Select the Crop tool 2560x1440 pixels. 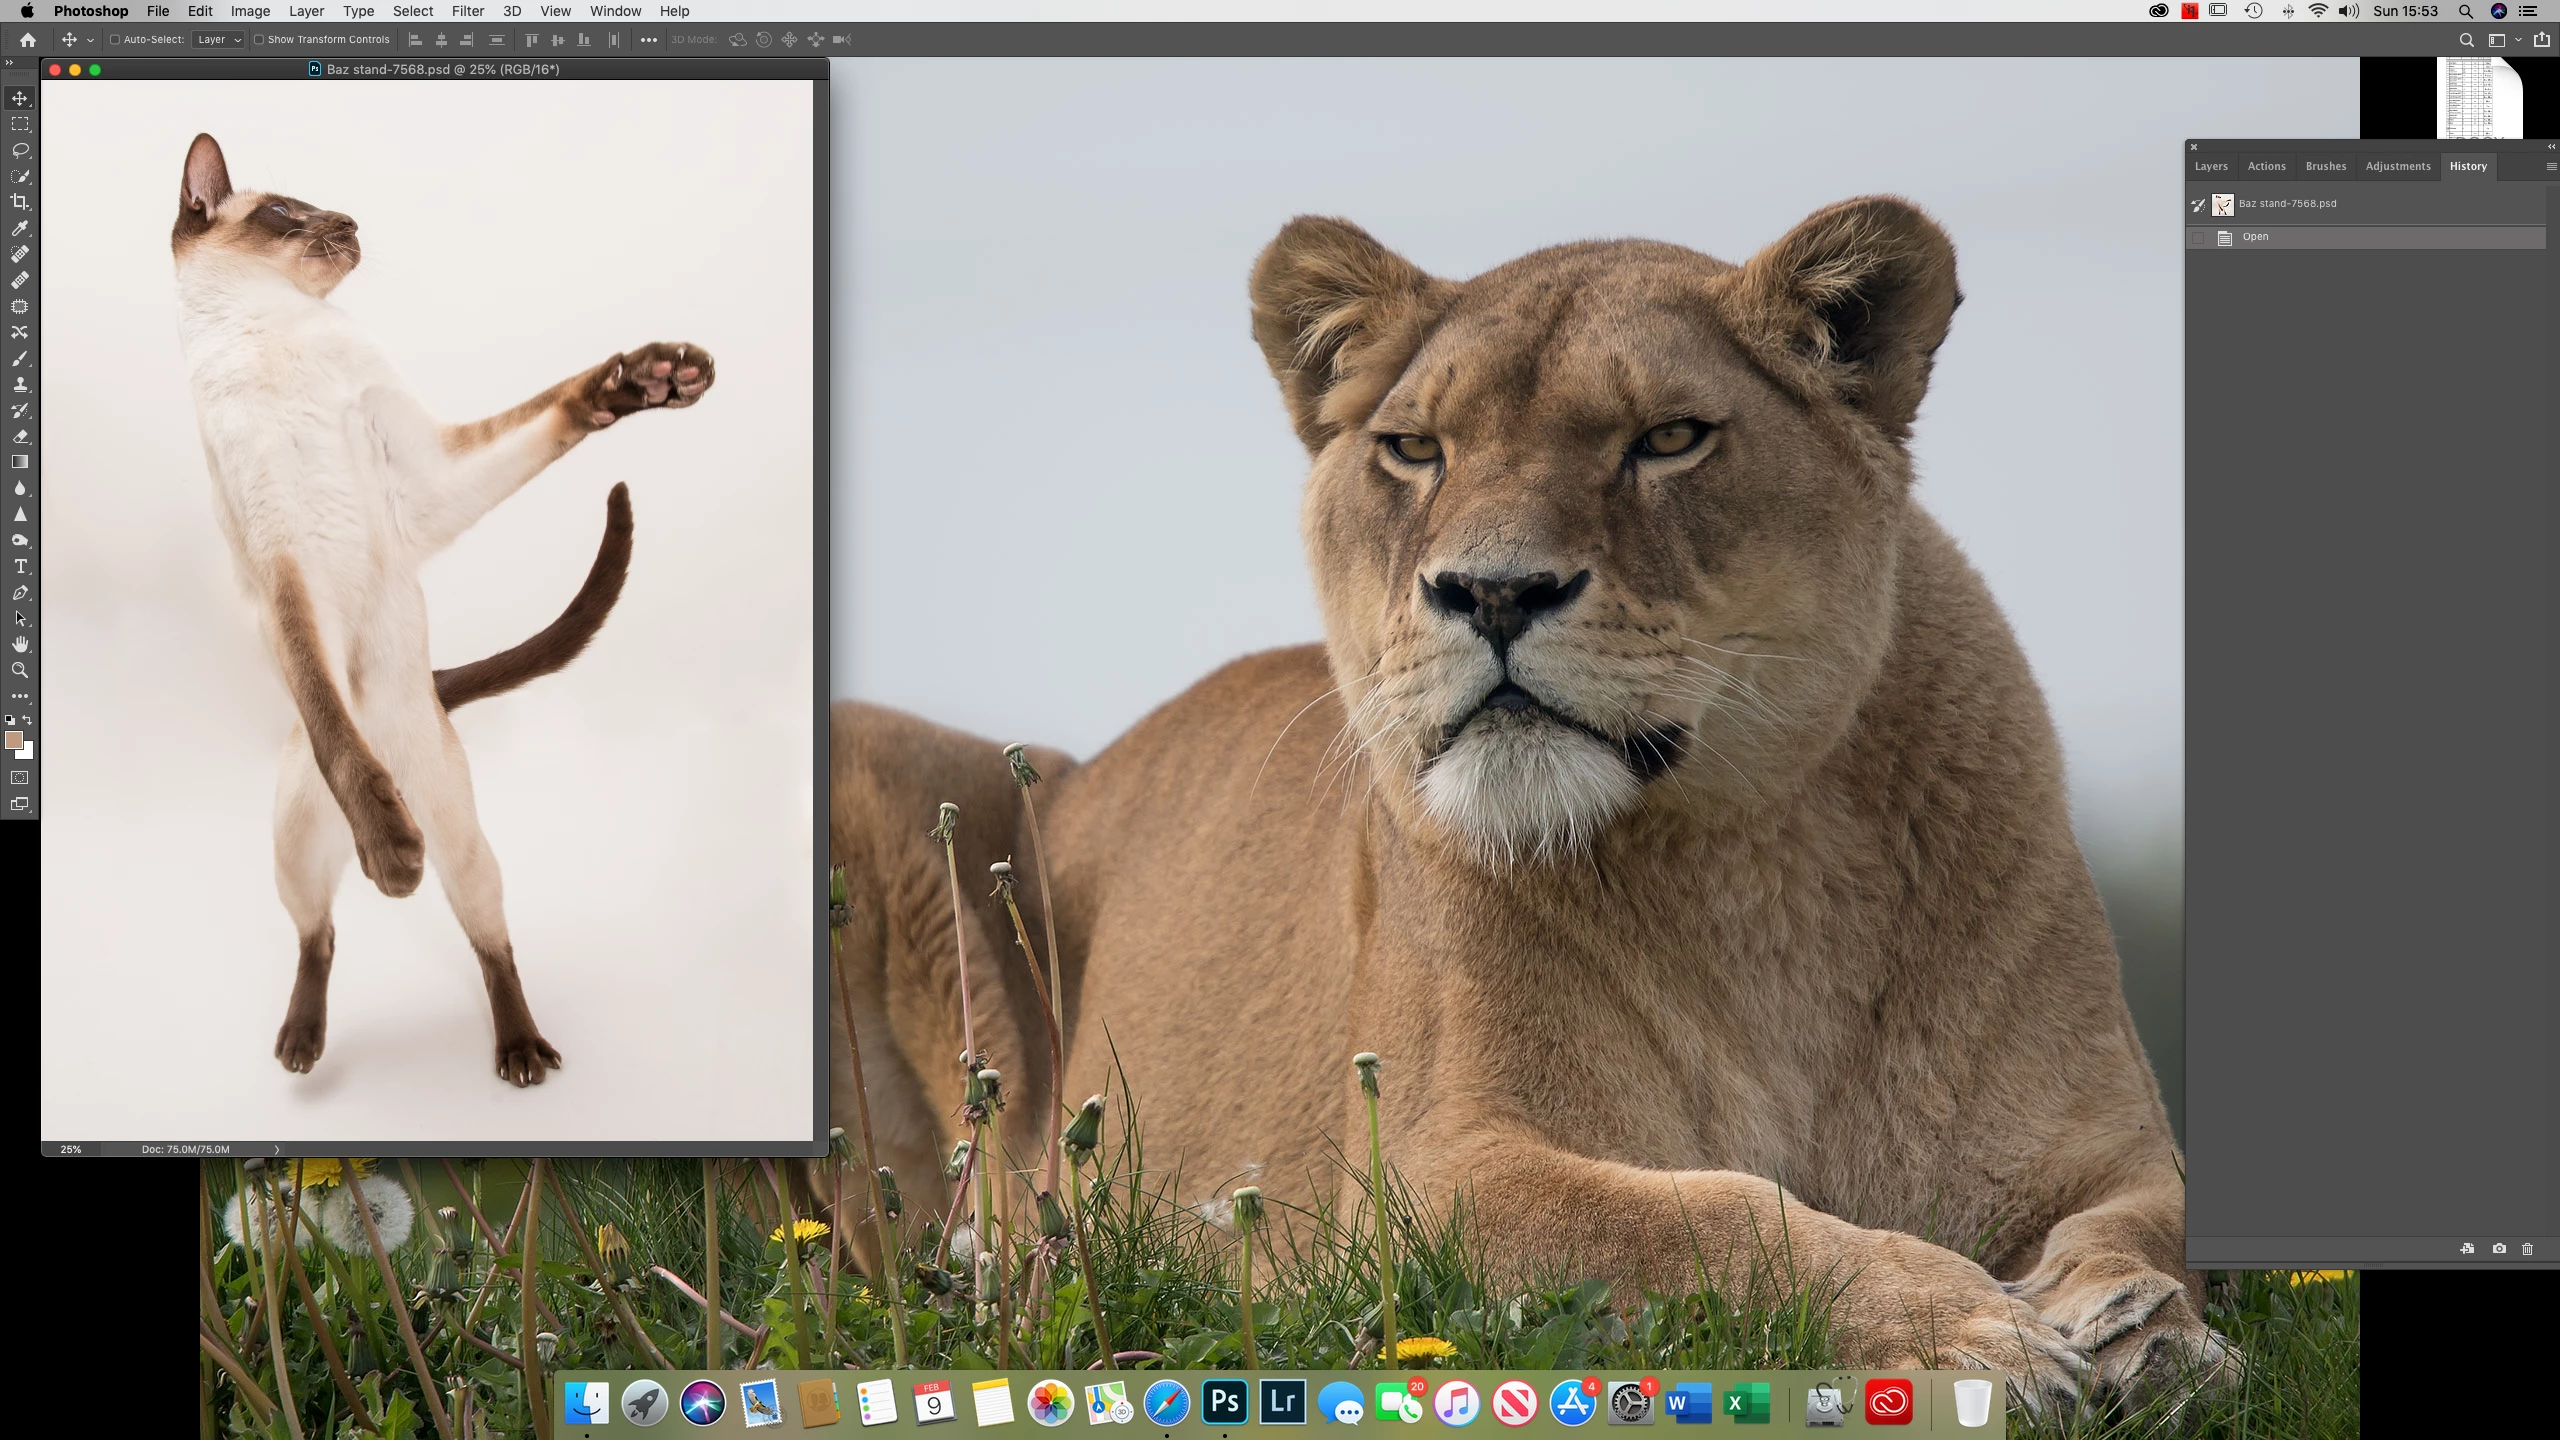(20, 202)
